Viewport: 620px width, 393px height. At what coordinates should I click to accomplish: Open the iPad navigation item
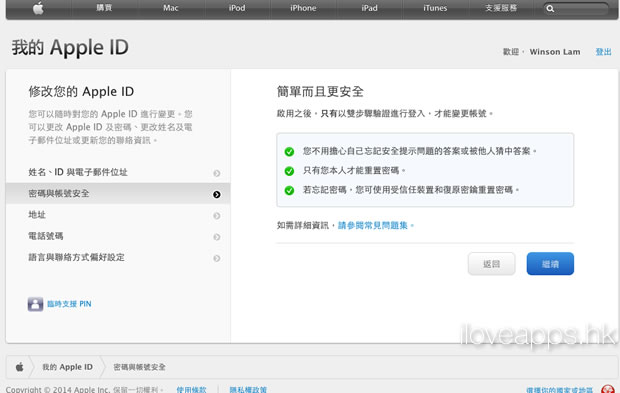click(369, 8)
